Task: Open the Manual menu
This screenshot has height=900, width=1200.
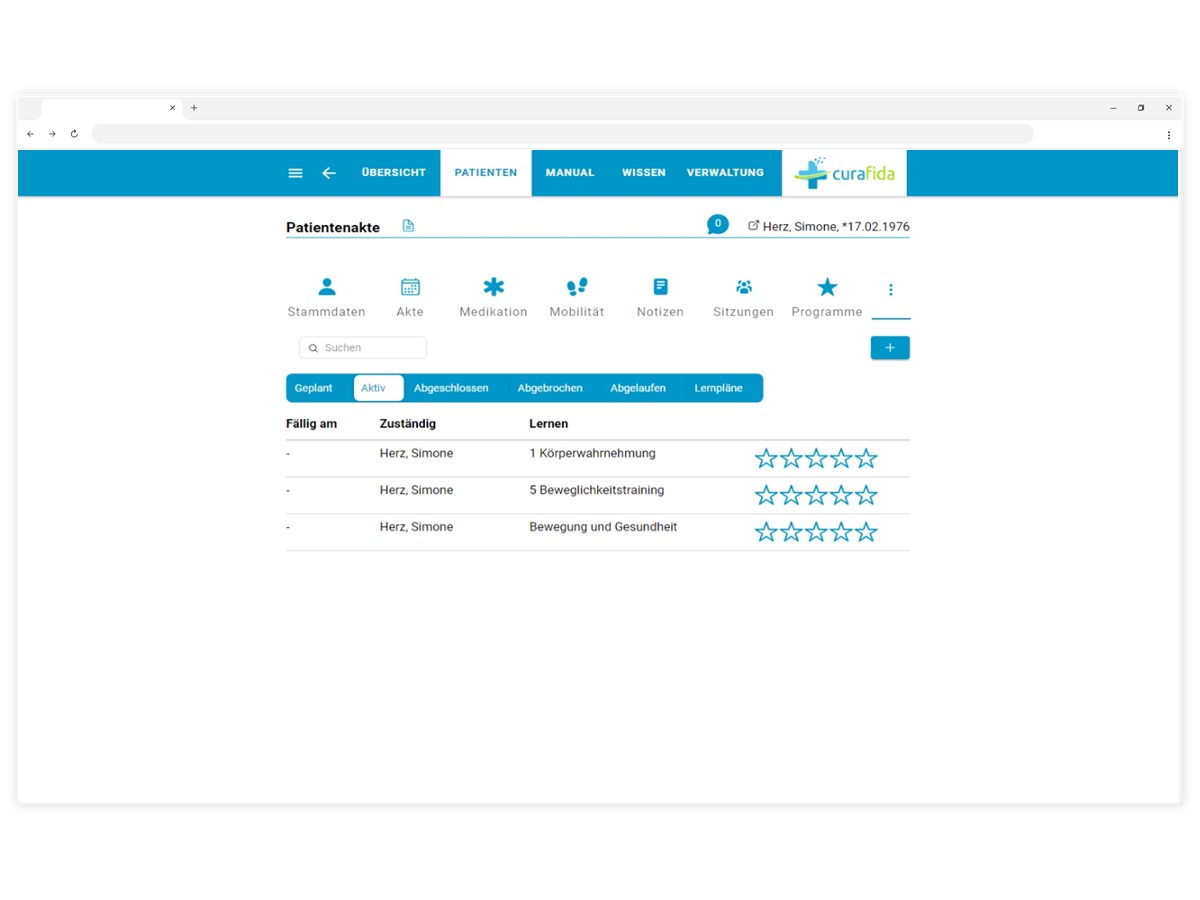Action: coord(570,173)
